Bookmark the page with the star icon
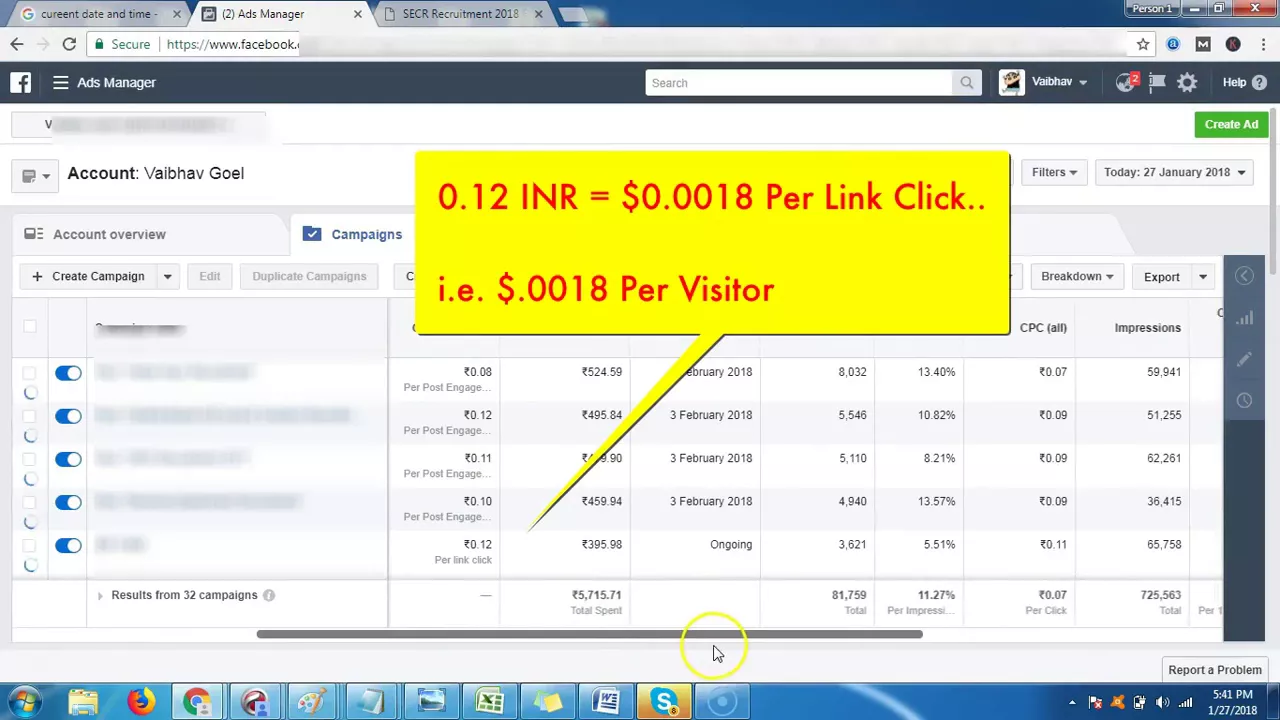1280x720 pixels. (1142, 44)
